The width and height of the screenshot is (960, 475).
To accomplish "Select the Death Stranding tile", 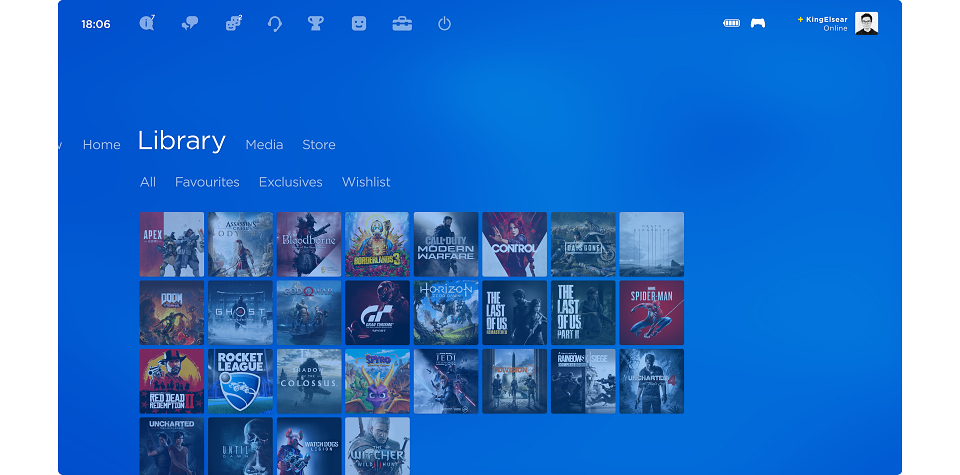I will [652, 244].
